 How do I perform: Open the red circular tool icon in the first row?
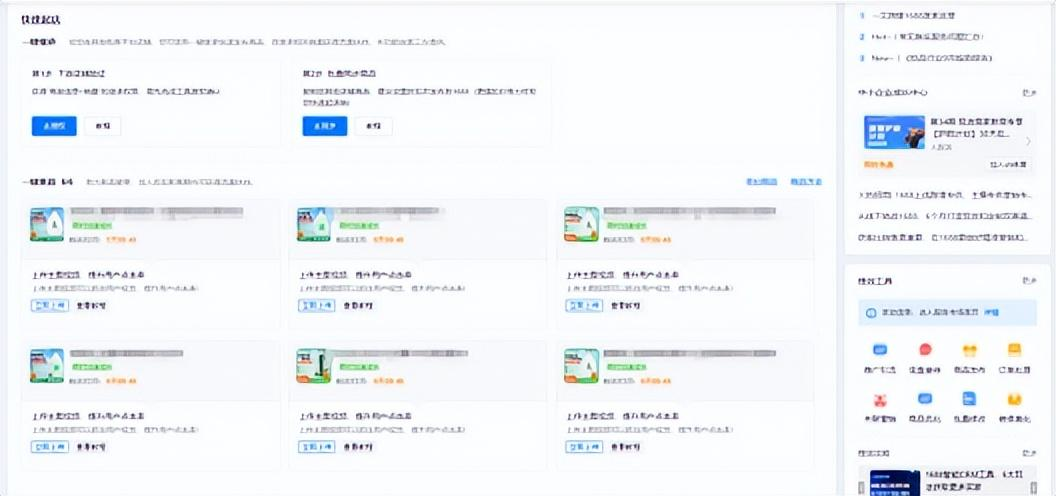click(925, 351)
